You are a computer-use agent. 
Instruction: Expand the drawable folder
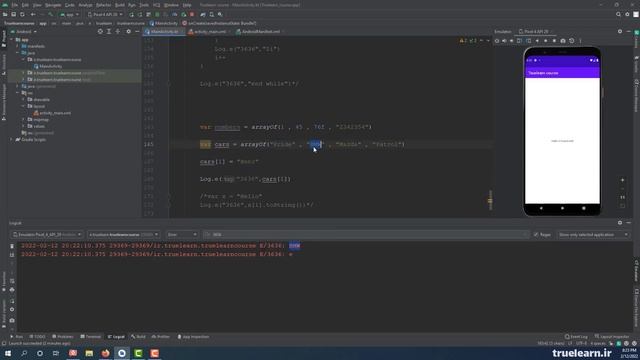pos(23,100)
